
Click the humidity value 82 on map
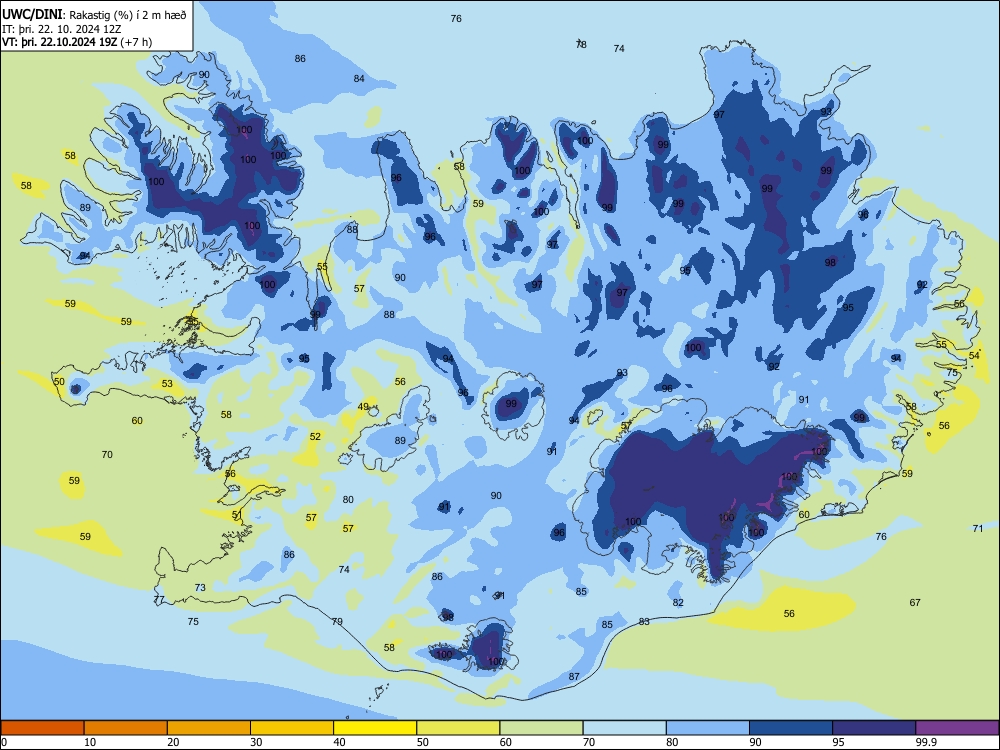pyautogui.click(x=678, y=603)
